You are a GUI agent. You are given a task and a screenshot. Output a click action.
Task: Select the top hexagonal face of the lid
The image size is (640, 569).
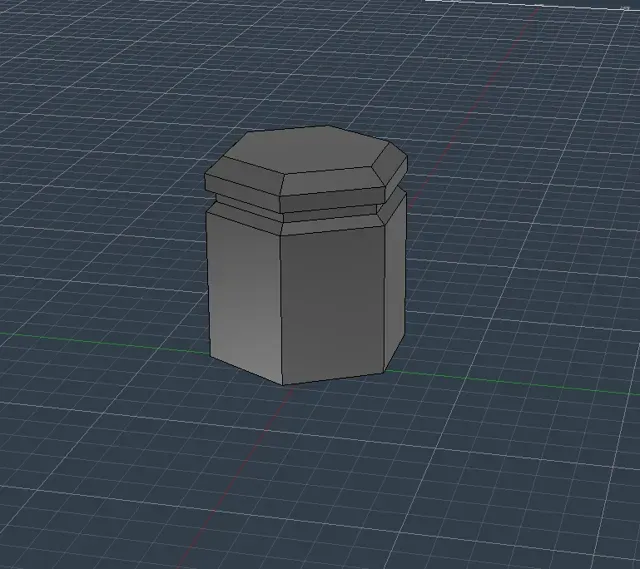(x=312, y=149)
